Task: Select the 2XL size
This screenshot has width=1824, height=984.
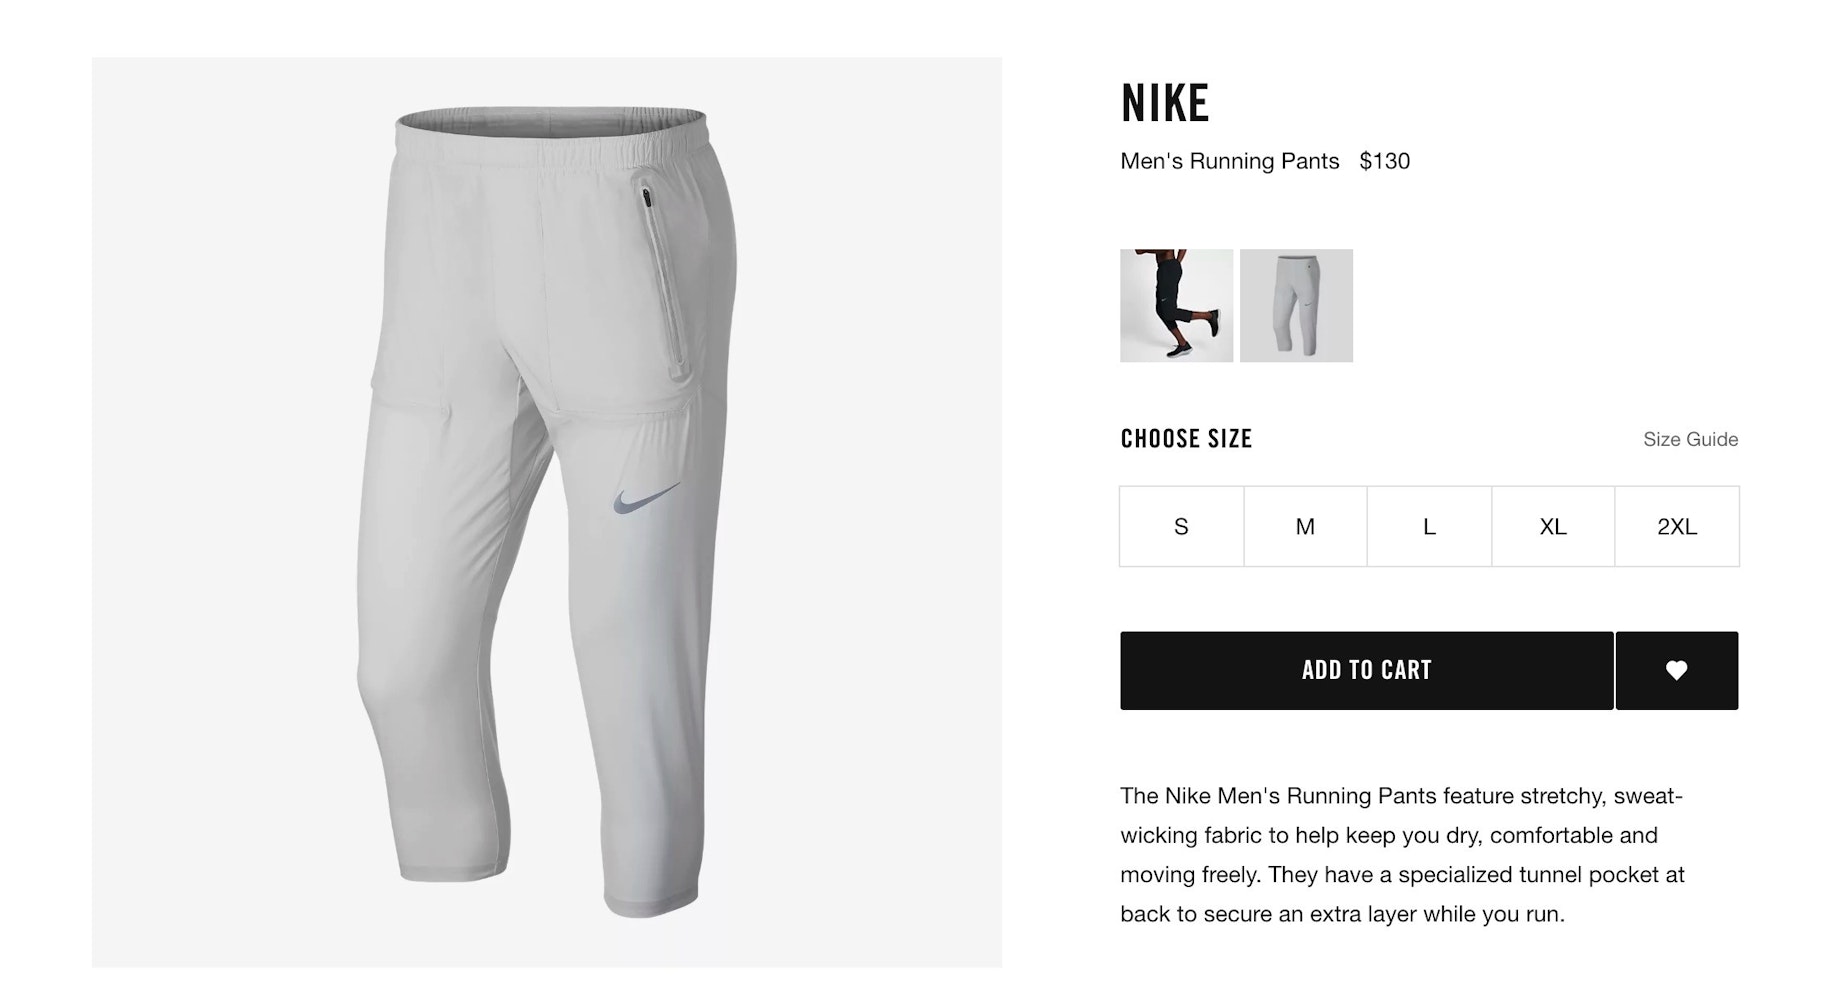Action: [x=1677, y=526]
